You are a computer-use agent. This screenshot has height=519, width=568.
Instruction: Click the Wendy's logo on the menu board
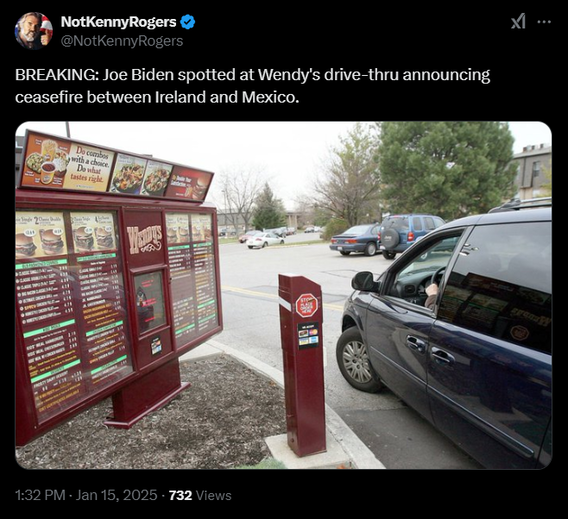[145, 238]
